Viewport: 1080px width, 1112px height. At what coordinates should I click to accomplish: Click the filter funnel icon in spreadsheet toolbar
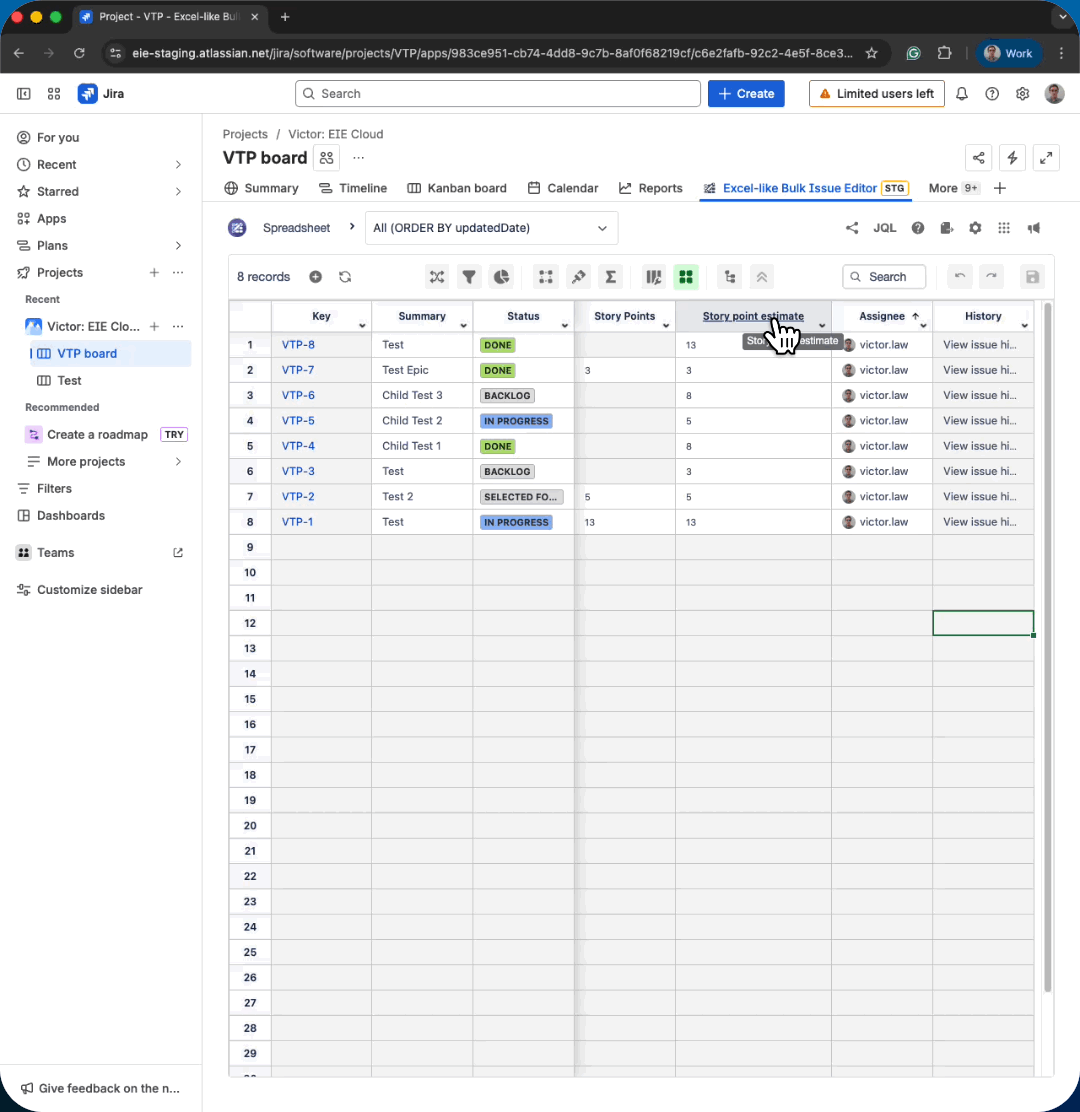click(468, 277)
